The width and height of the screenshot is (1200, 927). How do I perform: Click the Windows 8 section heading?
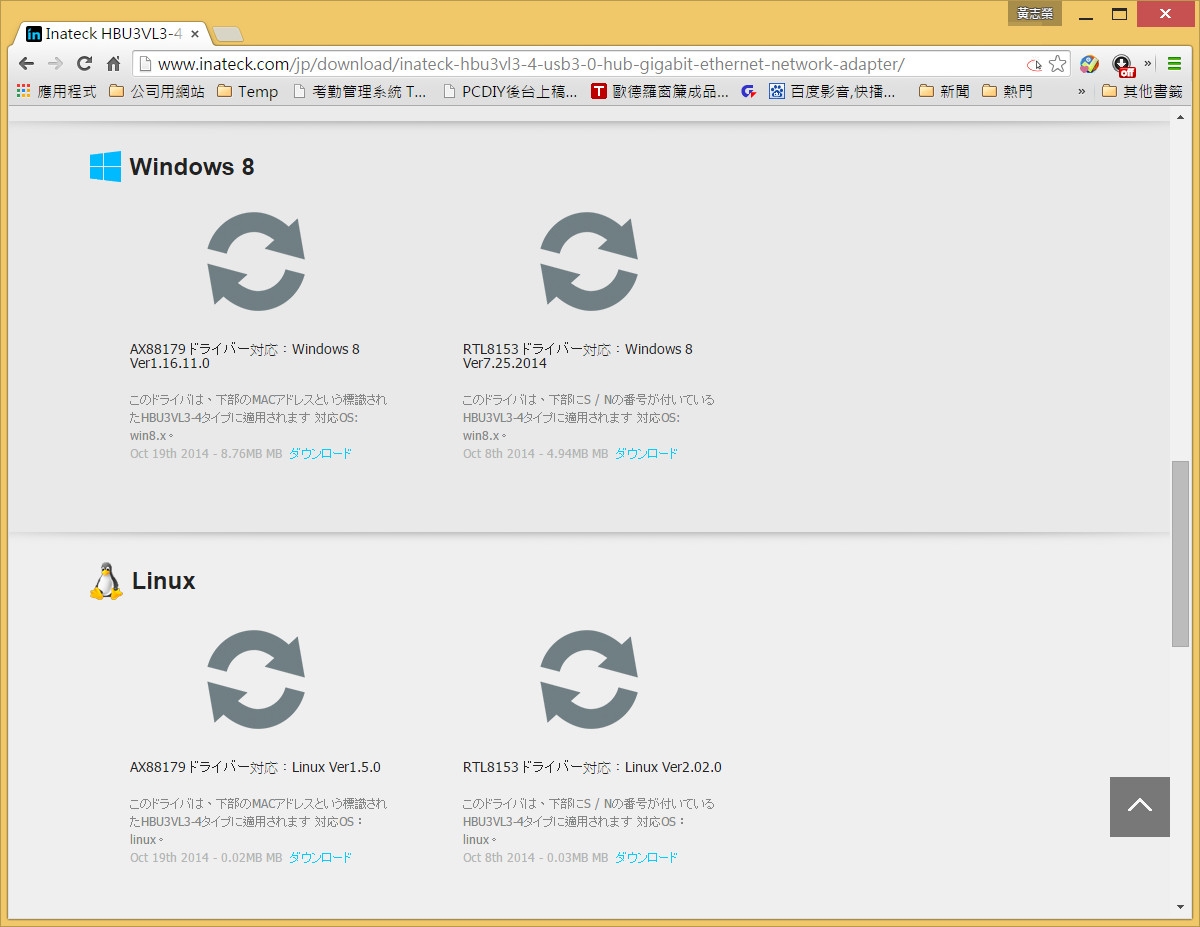192,167
